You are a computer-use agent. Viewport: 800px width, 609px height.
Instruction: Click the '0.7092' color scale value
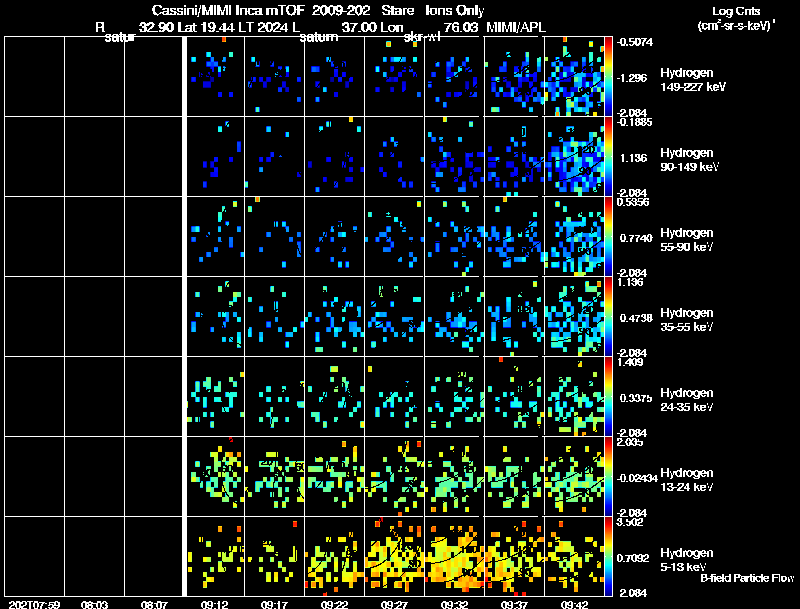tap(633, 558)
